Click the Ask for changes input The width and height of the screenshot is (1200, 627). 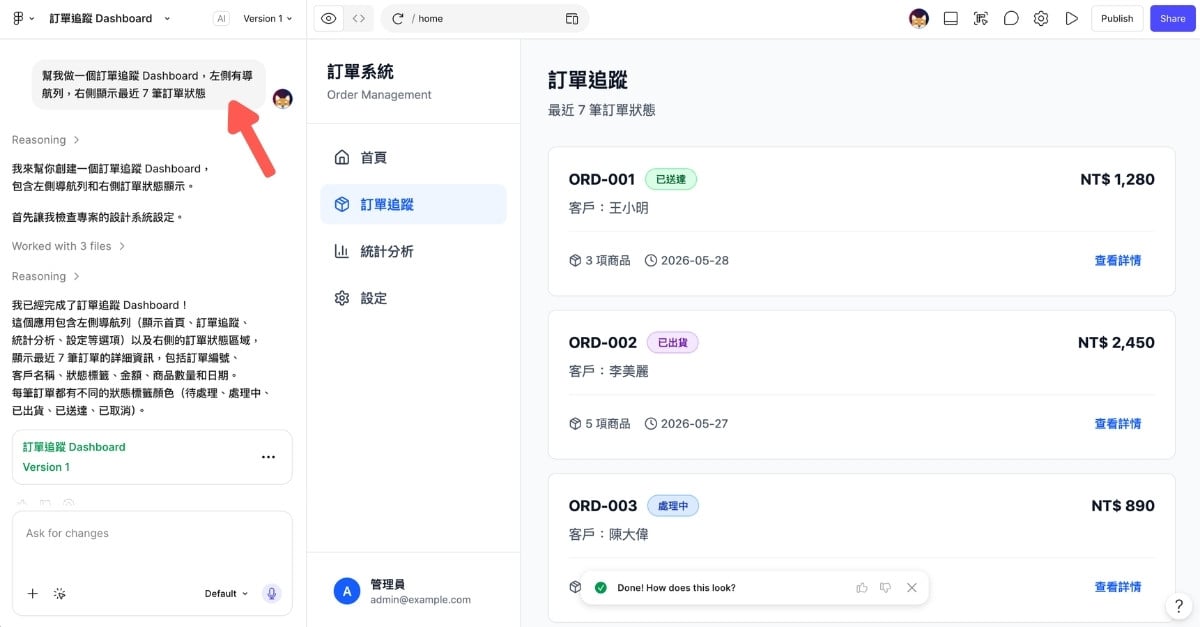[x=152, y=534]
